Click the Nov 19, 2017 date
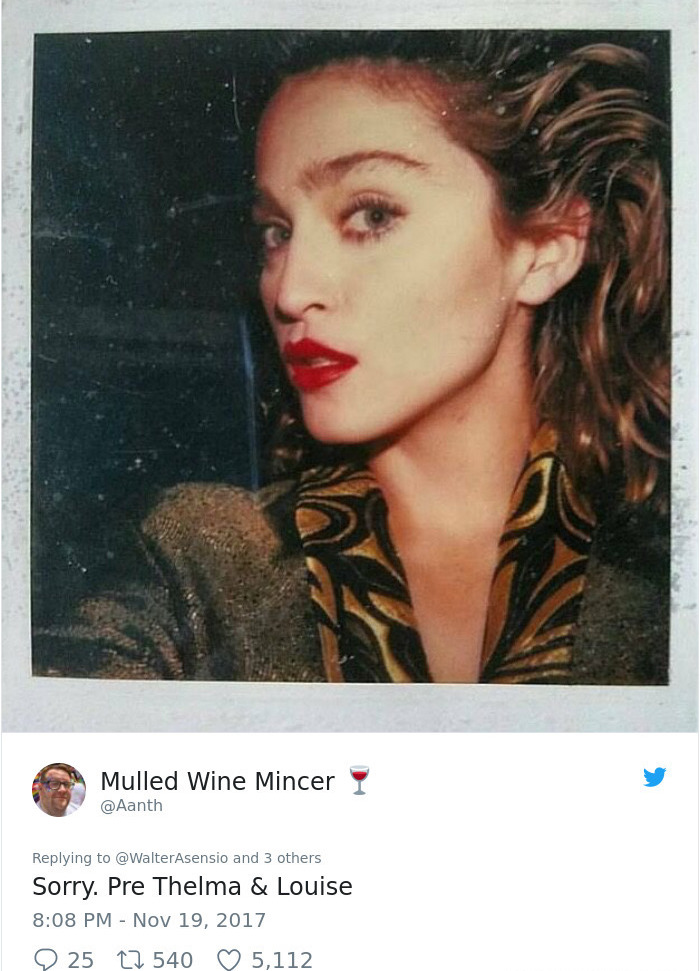This screenshot has width=700, height=971. pyautogui.click(x=199, y=920)
